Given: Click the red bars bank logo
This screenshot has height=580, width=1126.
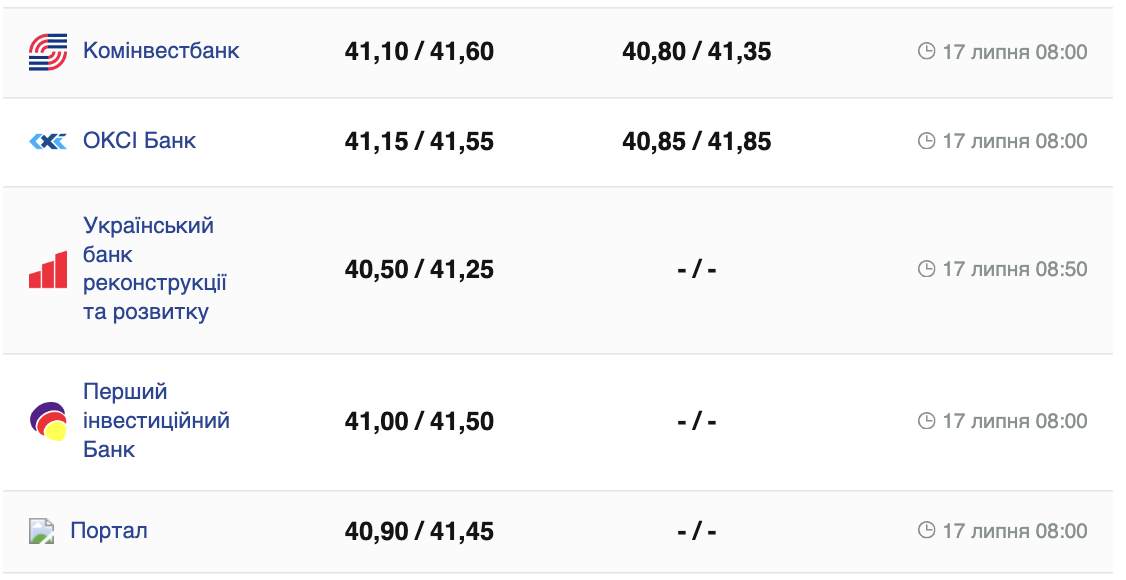Looking at the screenshot, I should click(x=48, y=270).
